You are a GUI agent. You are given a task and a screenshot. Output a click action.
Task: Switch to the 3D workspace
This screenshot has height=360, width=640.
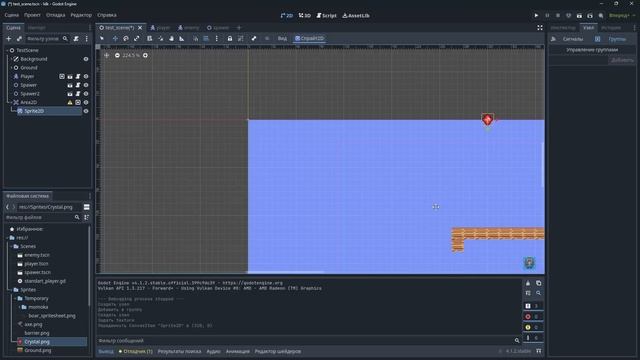[x=304, y=16]
